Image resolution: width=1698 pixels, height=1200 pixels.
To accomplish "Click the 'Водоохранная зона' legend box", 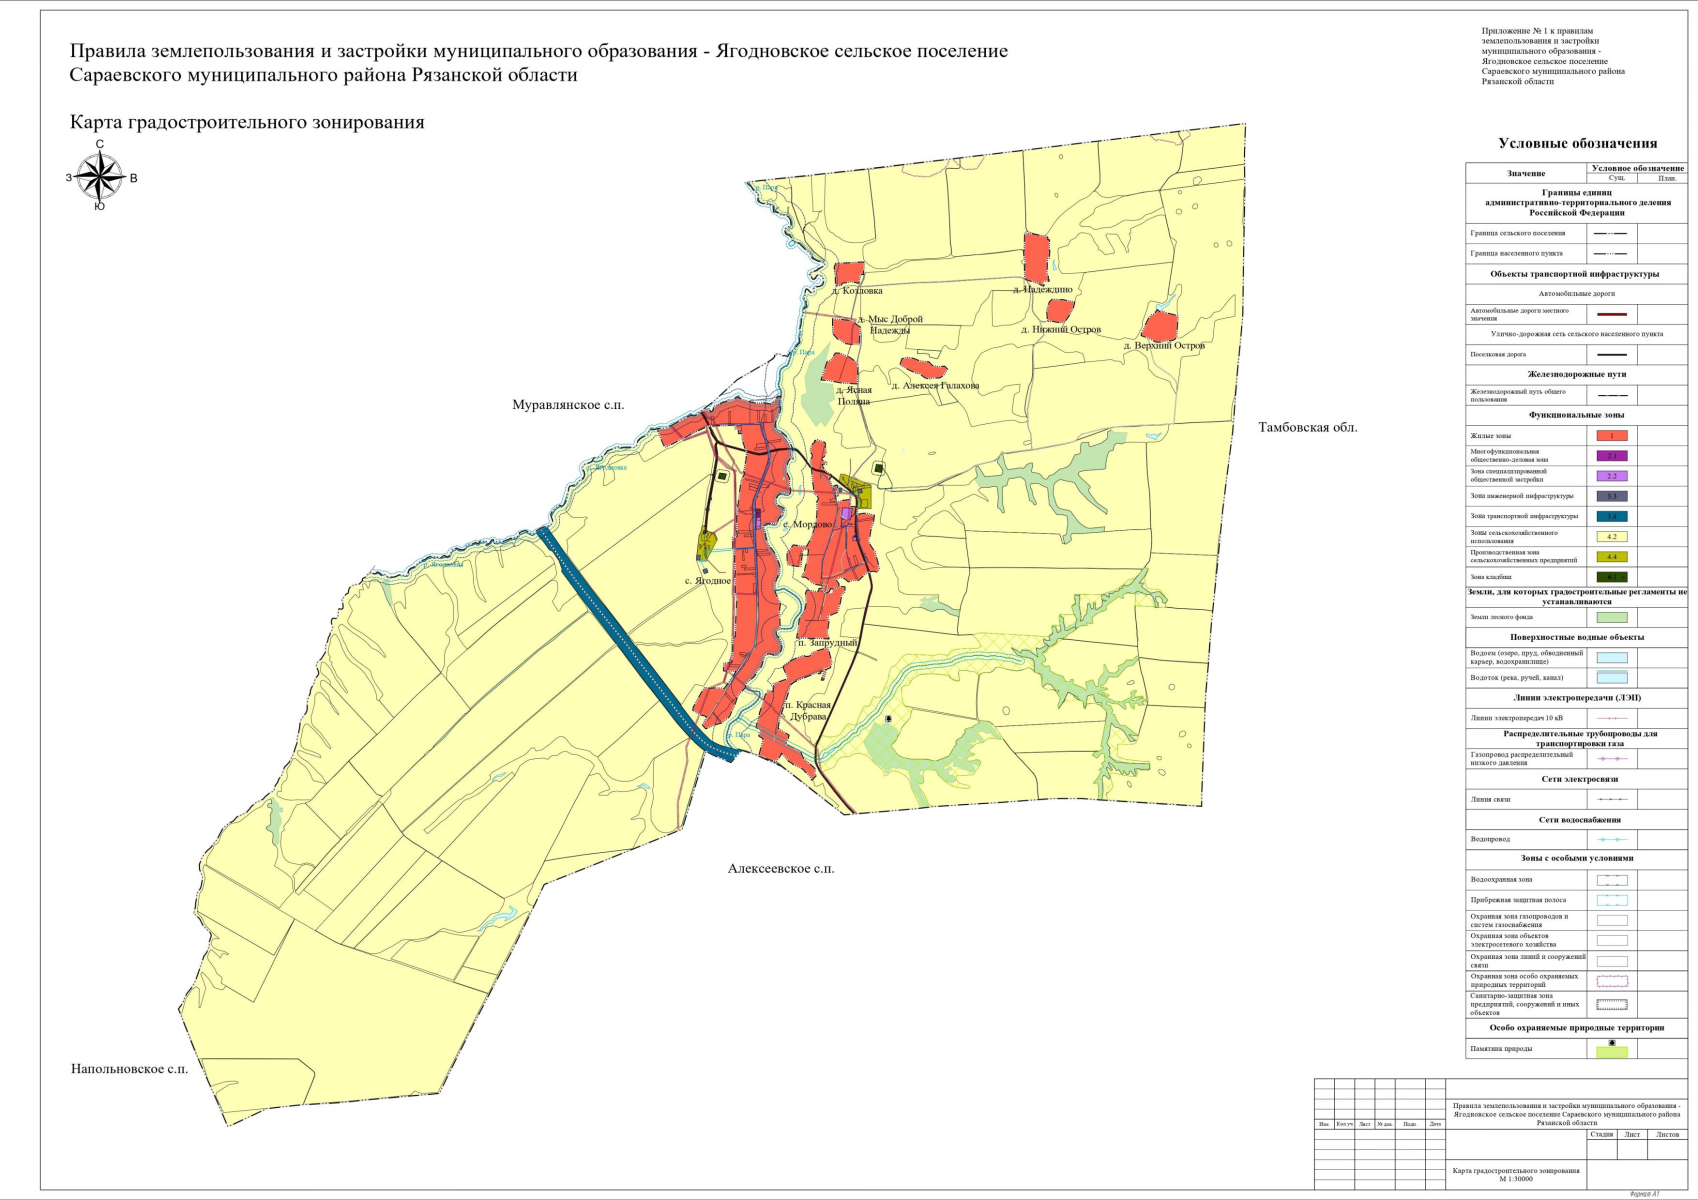I will (x=1611, y=880).
